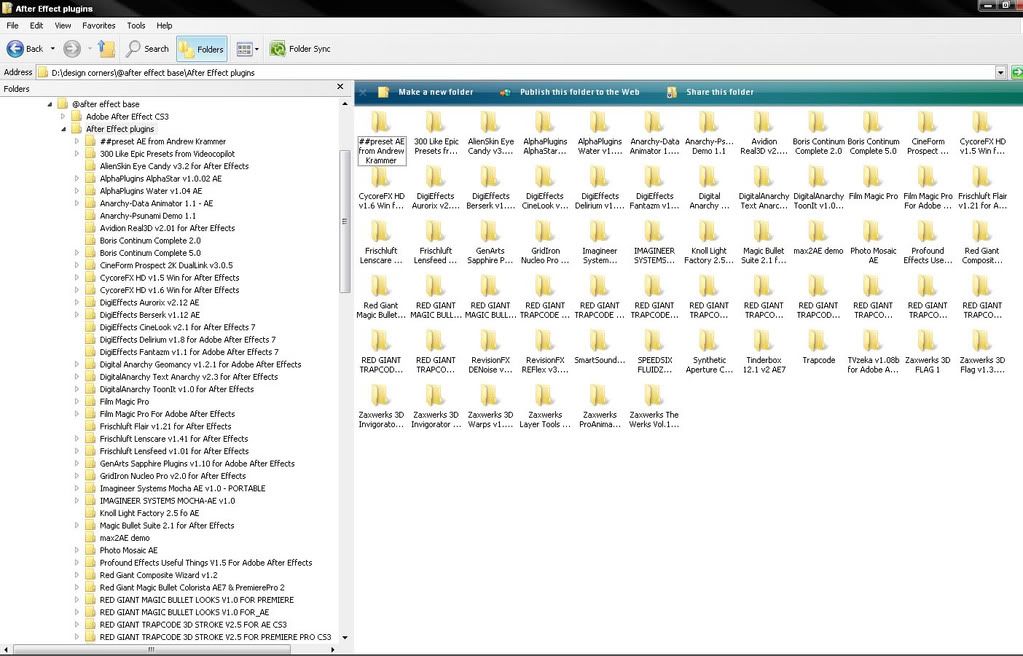Click Share this folder
Viewport: 1023px width, 656px height.
click(710, 92)
